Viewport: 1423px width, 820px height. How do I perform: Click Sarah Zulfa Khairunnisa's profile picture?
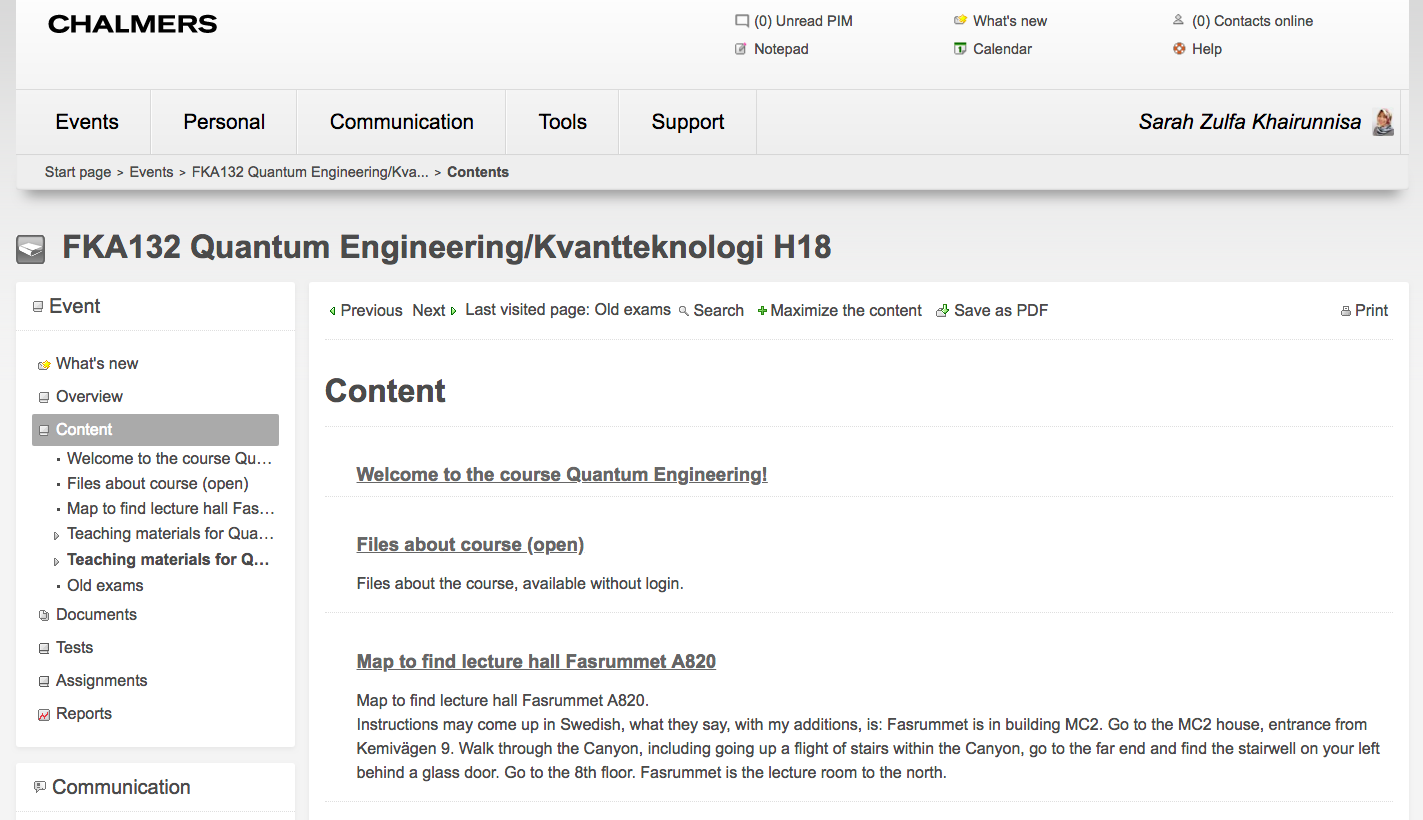[x=1383, y=122]
